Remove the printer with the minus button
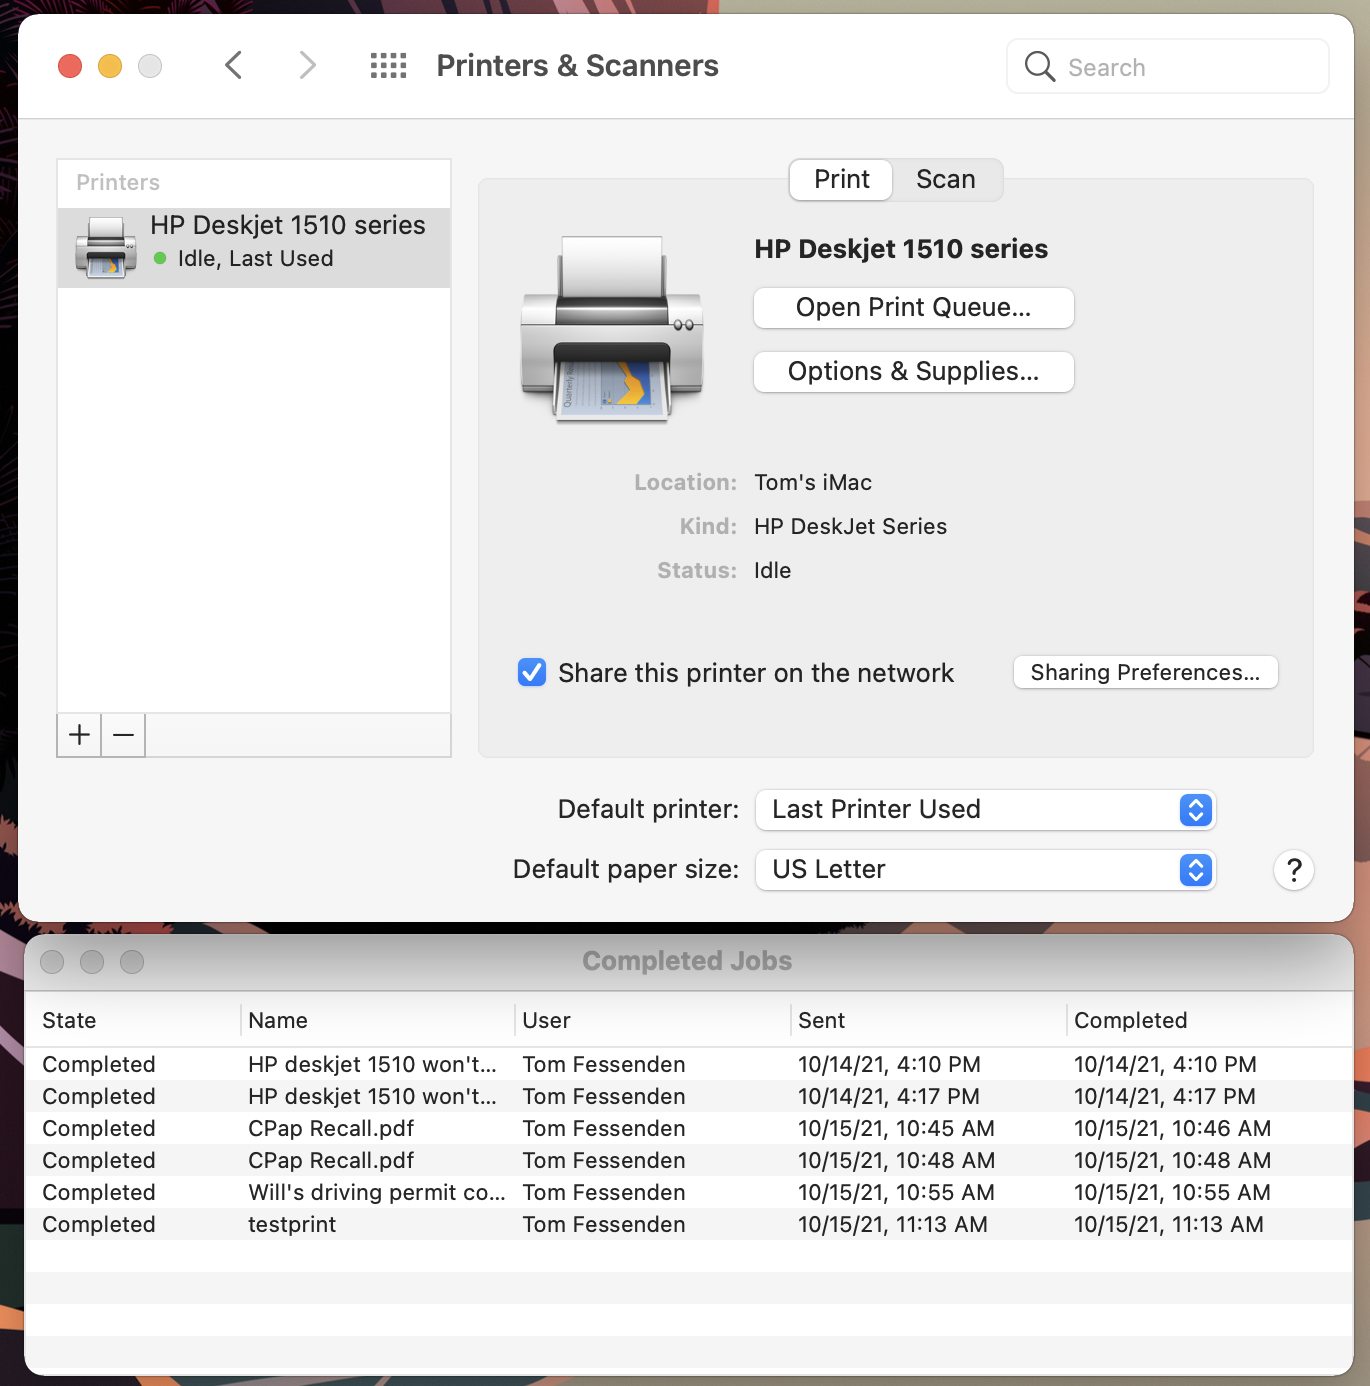 123,735
